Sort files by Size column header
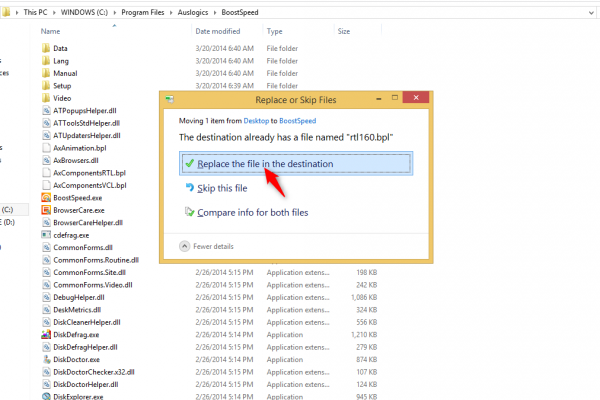Viewport: 600px width, 400px height. click(344, 31)
